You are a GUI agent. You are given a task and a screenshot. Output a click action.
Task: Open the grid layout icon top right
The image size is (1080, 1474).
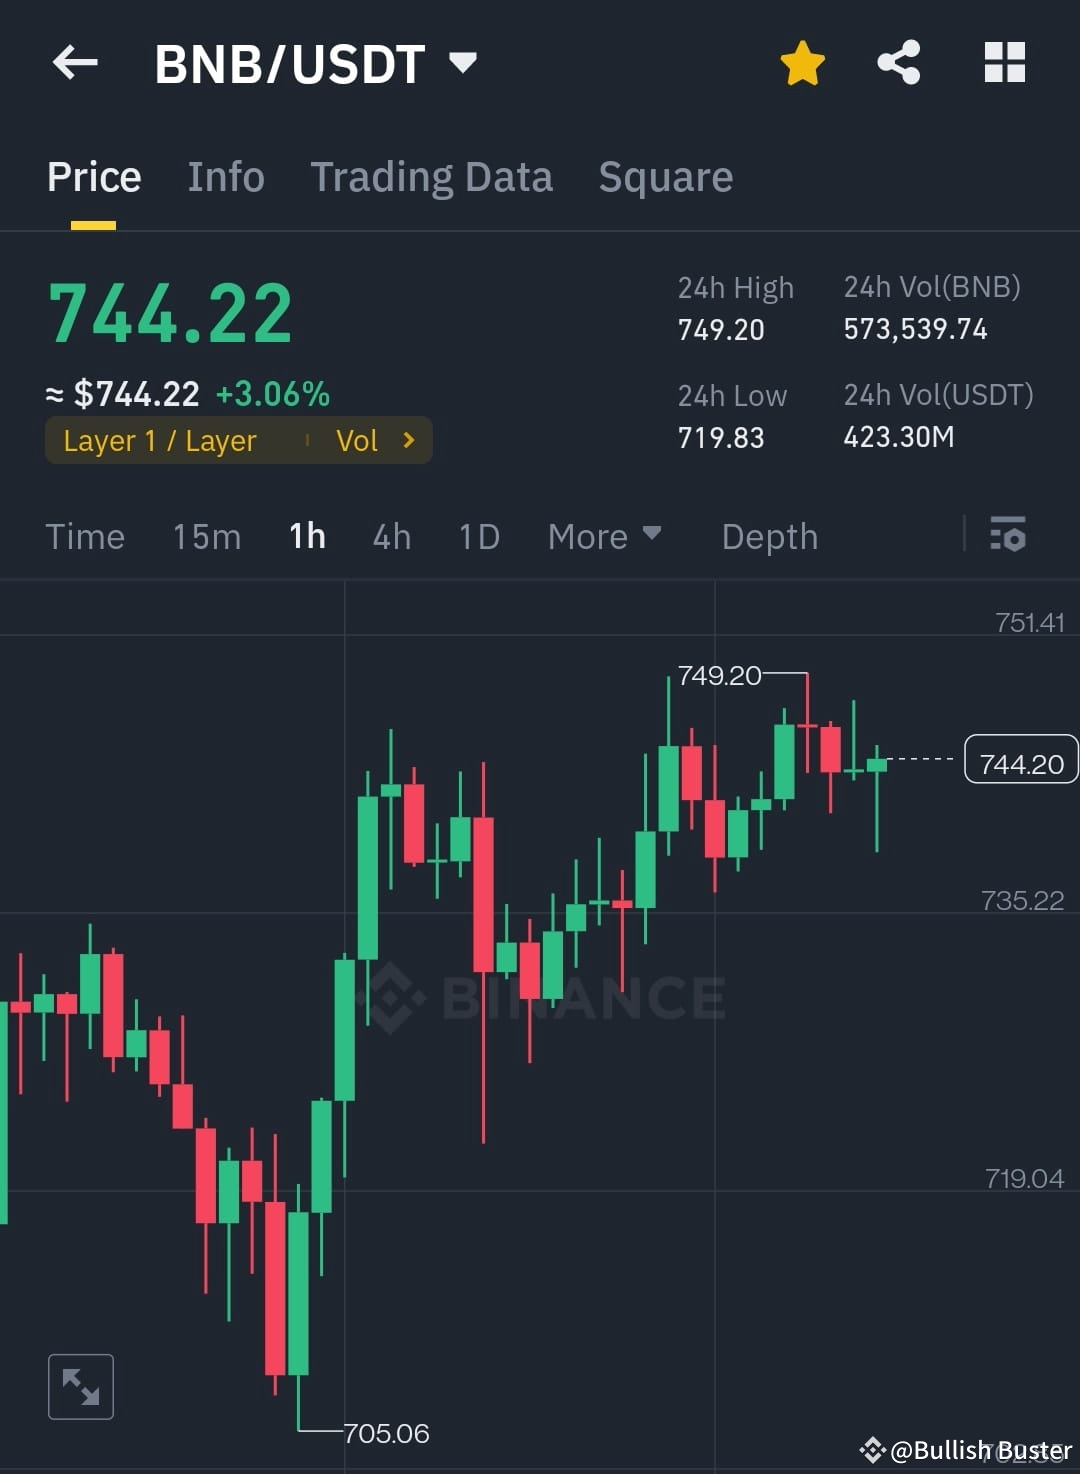coord(1003,61)
